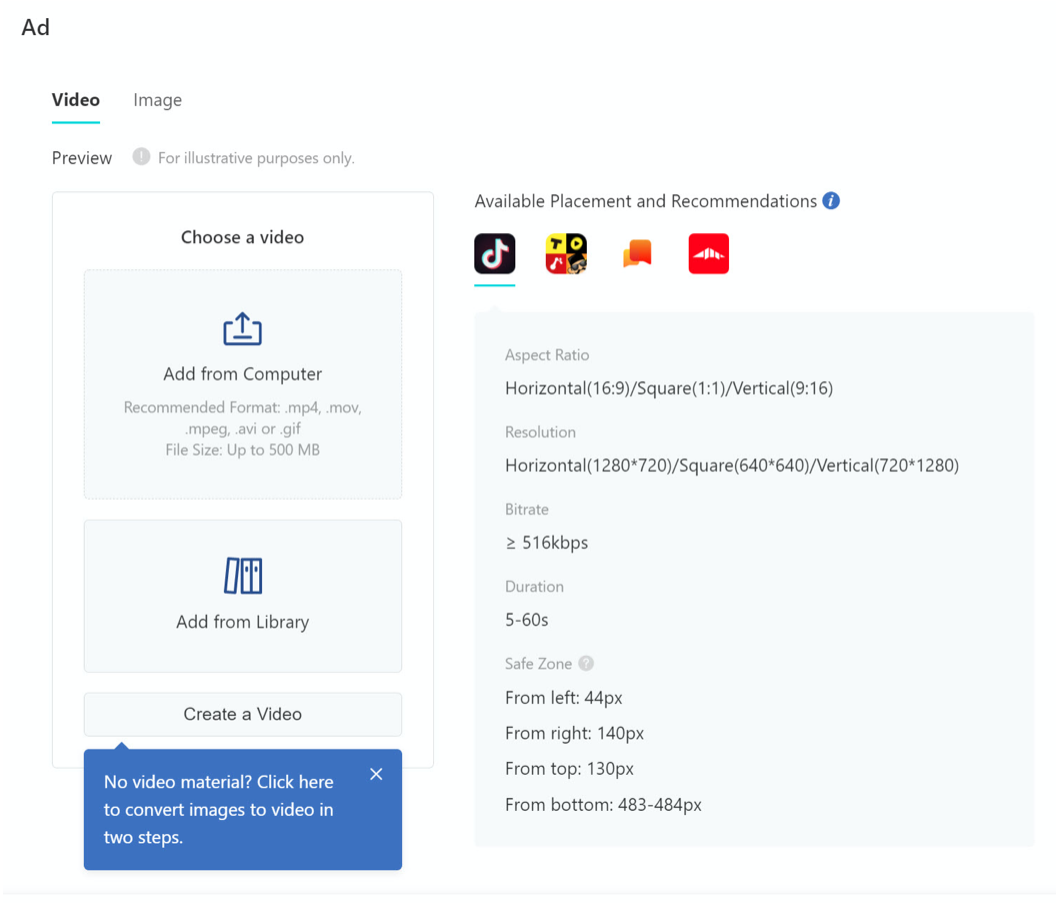Click the Safe Zone question mark icon

[x=586, y=663]
